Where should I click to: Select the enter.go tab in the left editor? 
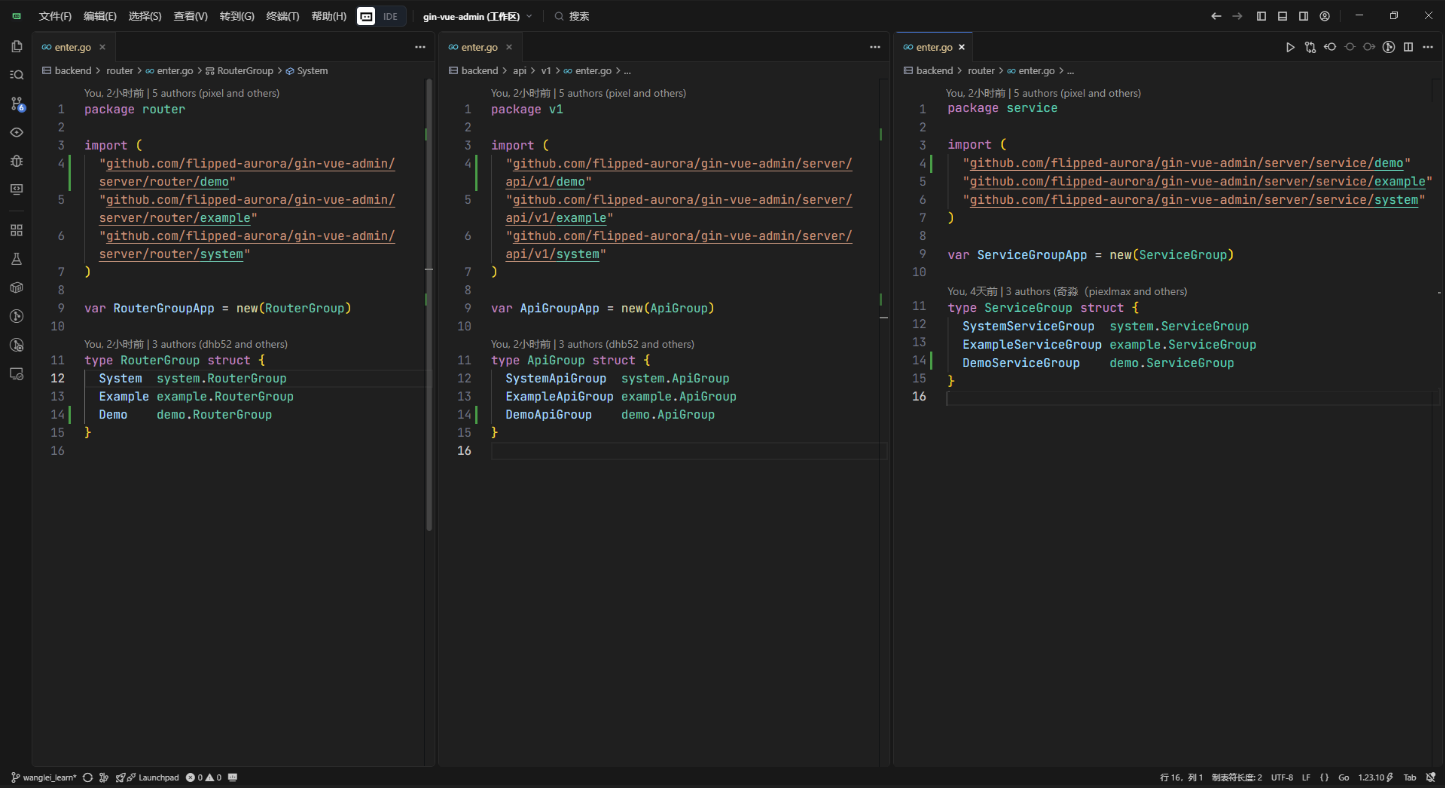pos(74,47)
